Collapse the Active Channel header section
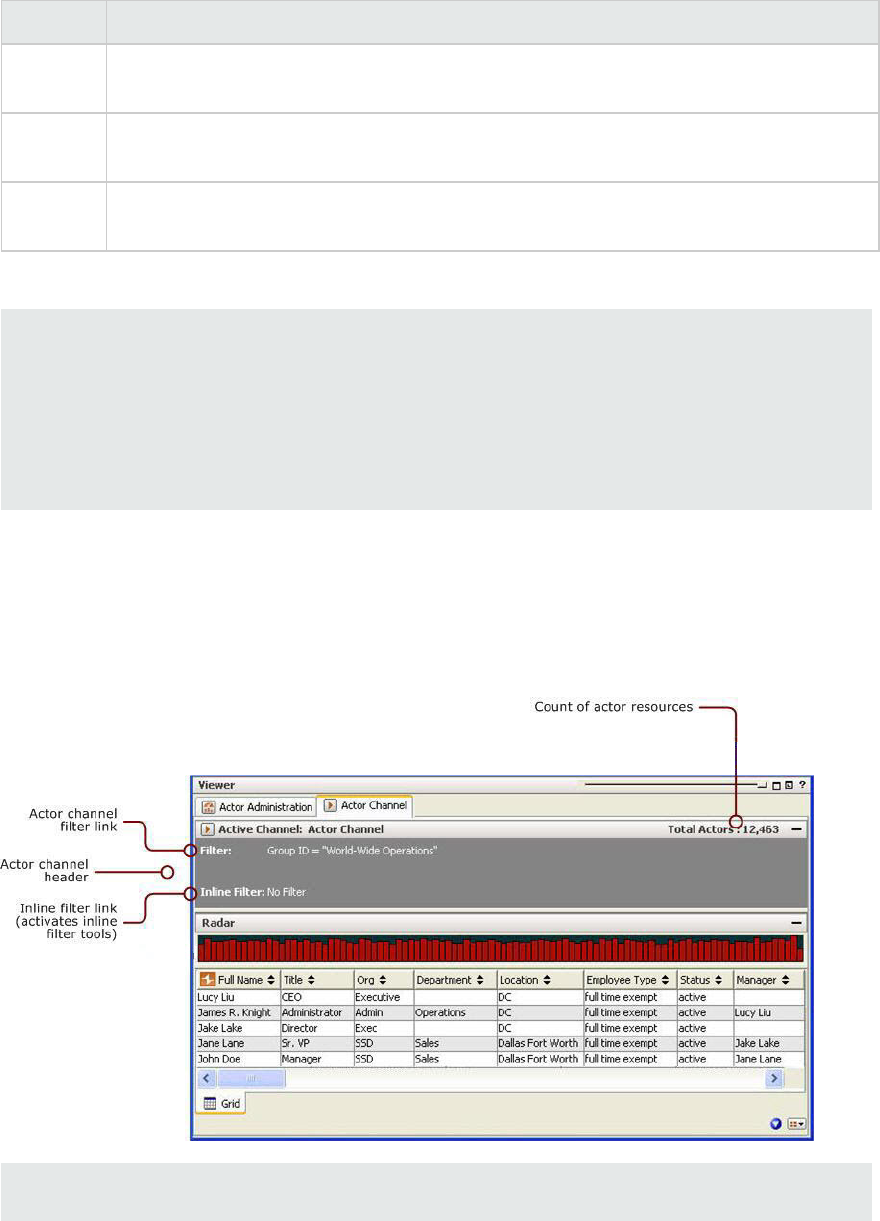This screenshot has width=880, height=1221. (796, 829)
